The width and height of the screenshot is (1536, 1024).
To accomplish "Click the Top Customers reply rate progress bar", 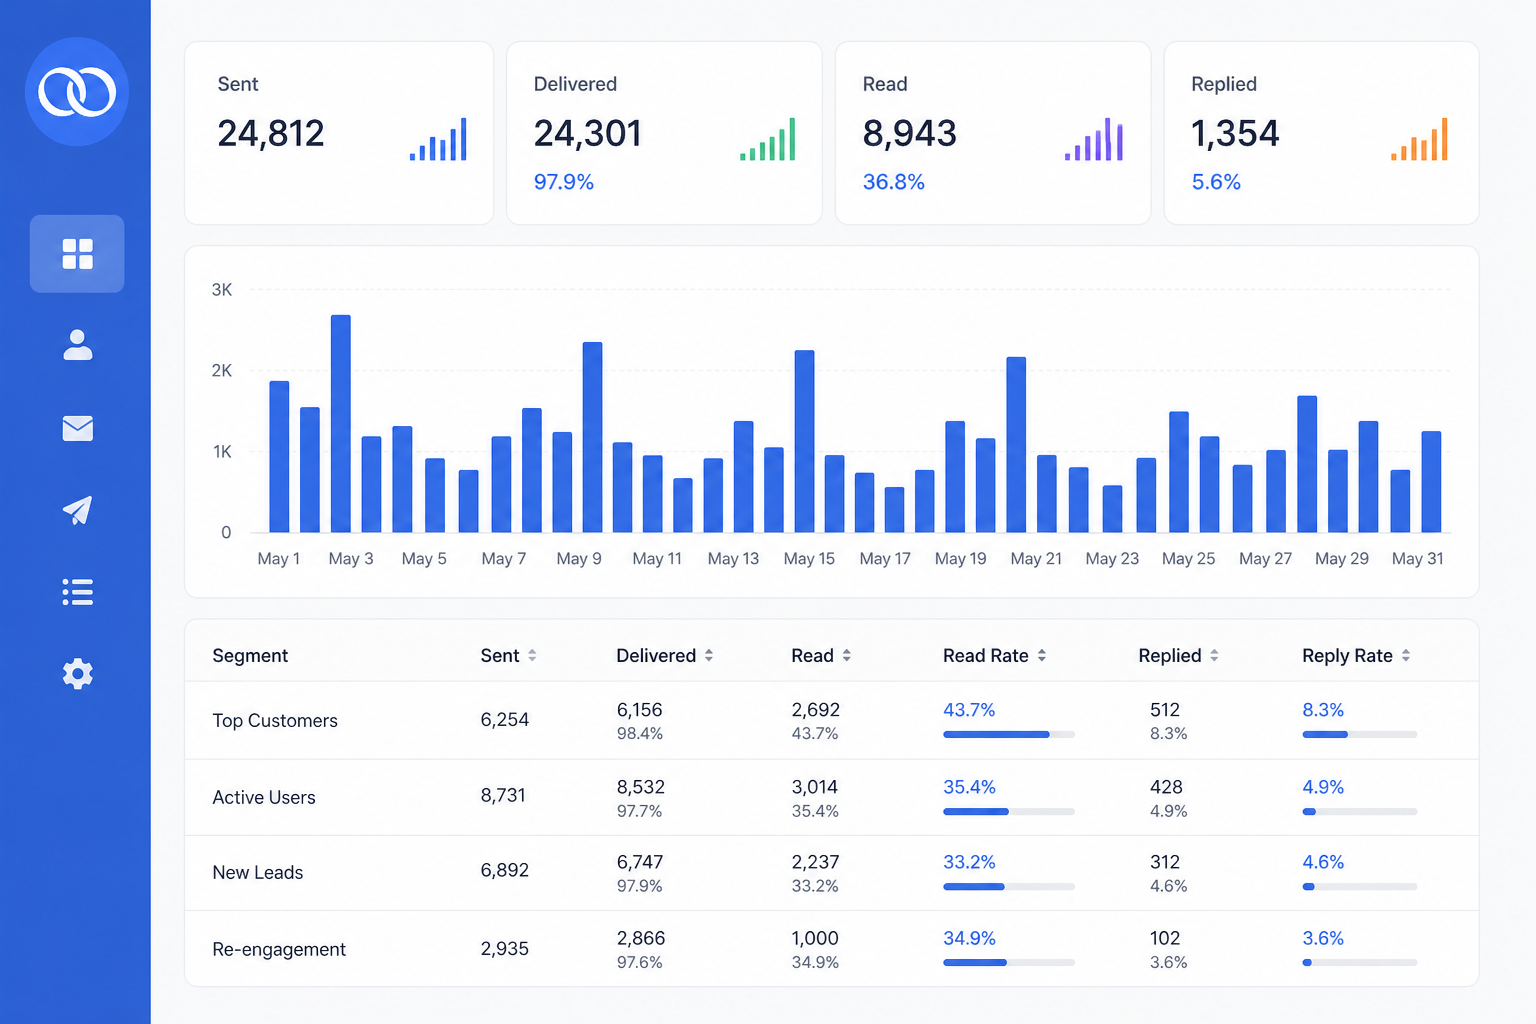I will tap(1360, 734).
